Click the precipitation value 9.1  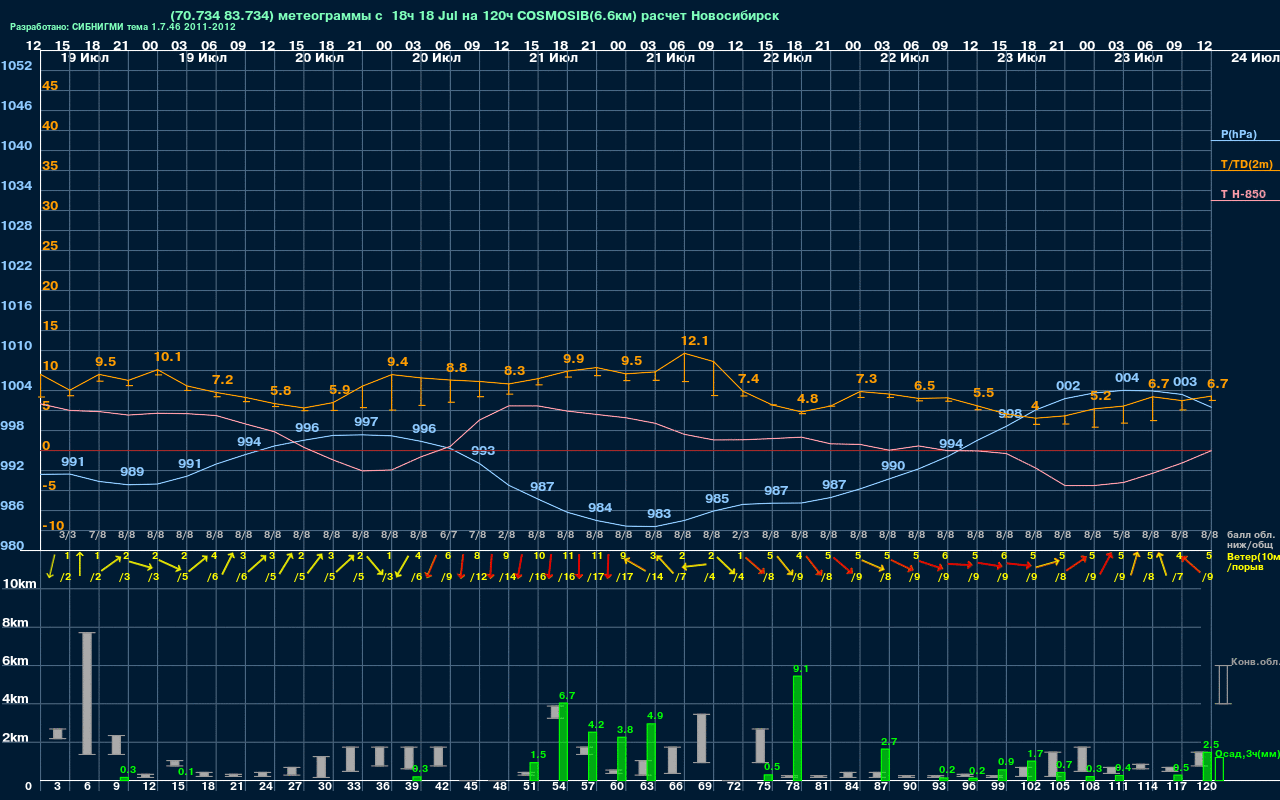801,669
